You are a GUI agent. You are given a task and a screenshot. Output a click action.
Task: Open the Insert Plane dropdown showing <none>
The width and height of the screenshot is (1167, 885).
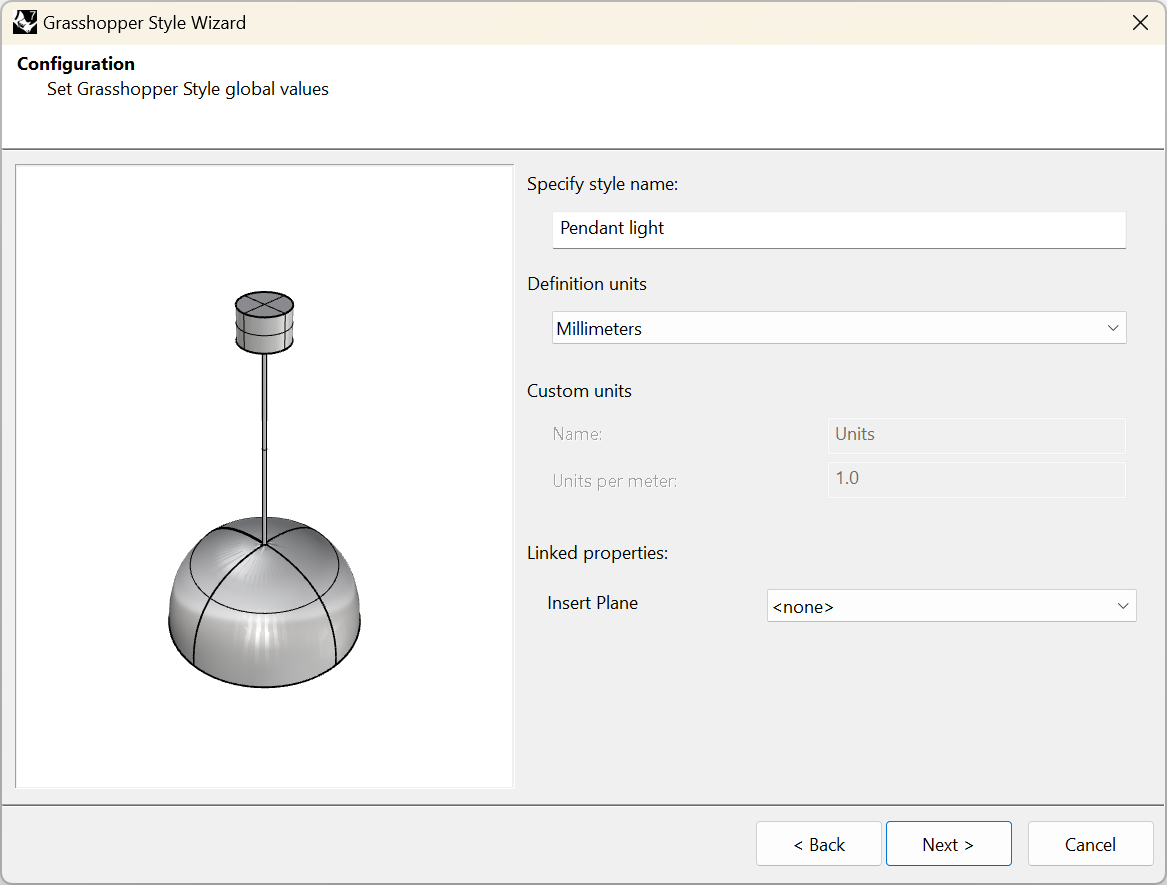[x=951, y=606]
